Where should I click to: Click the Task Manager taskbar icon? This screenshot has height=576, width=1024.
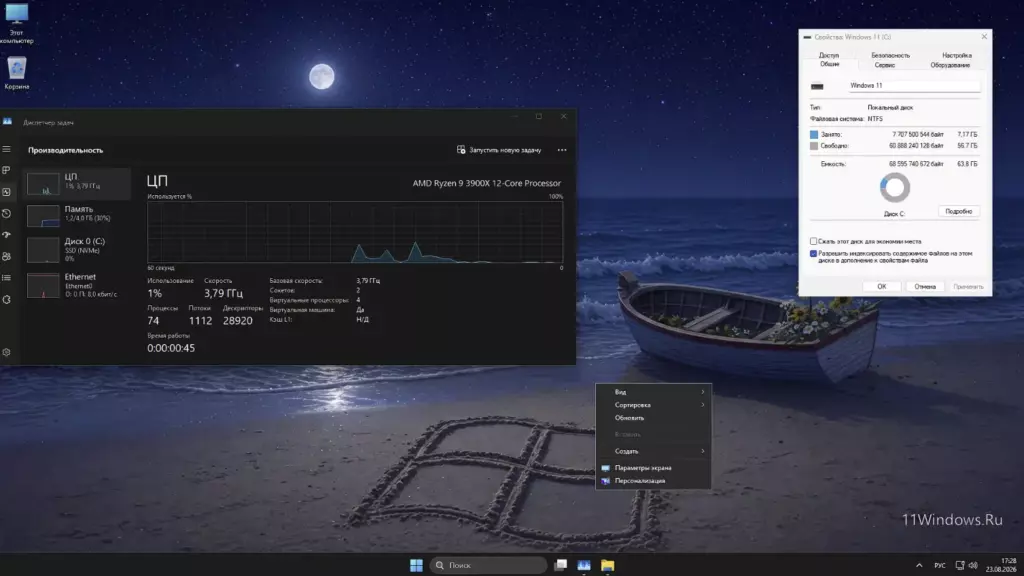pos(584,566)
